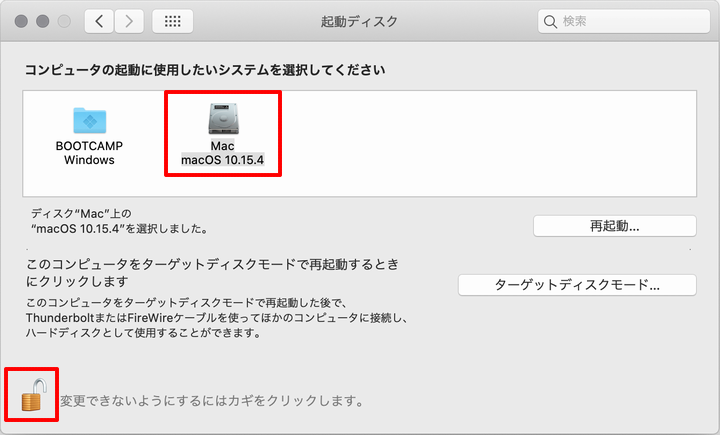
Task: Click the ThunderboltまたはFireWire description line
Action: point(217,318)
